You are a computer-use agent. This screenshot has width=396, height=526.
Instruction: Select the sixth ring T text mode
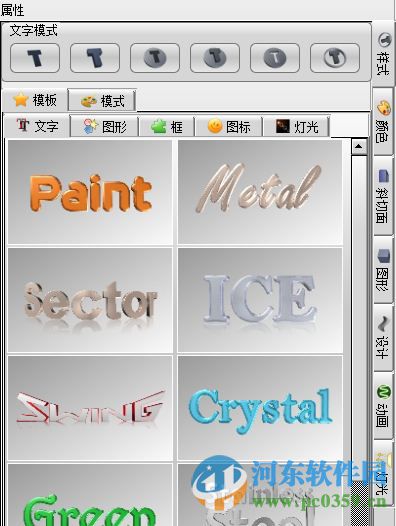tap(335, 58)
